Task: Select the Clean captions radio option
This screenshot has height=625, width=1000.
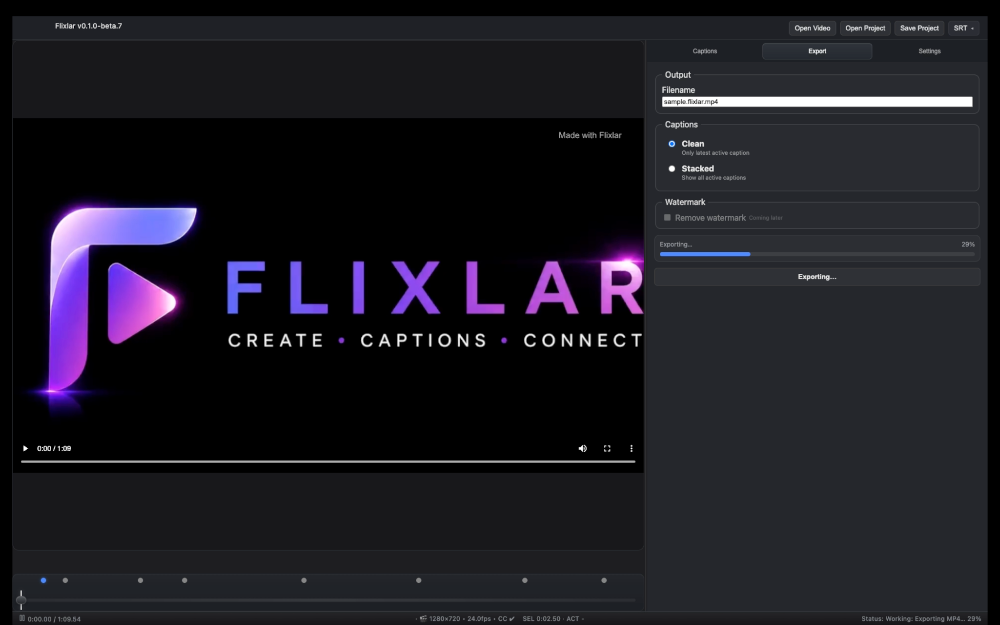Action: (672, 144)
